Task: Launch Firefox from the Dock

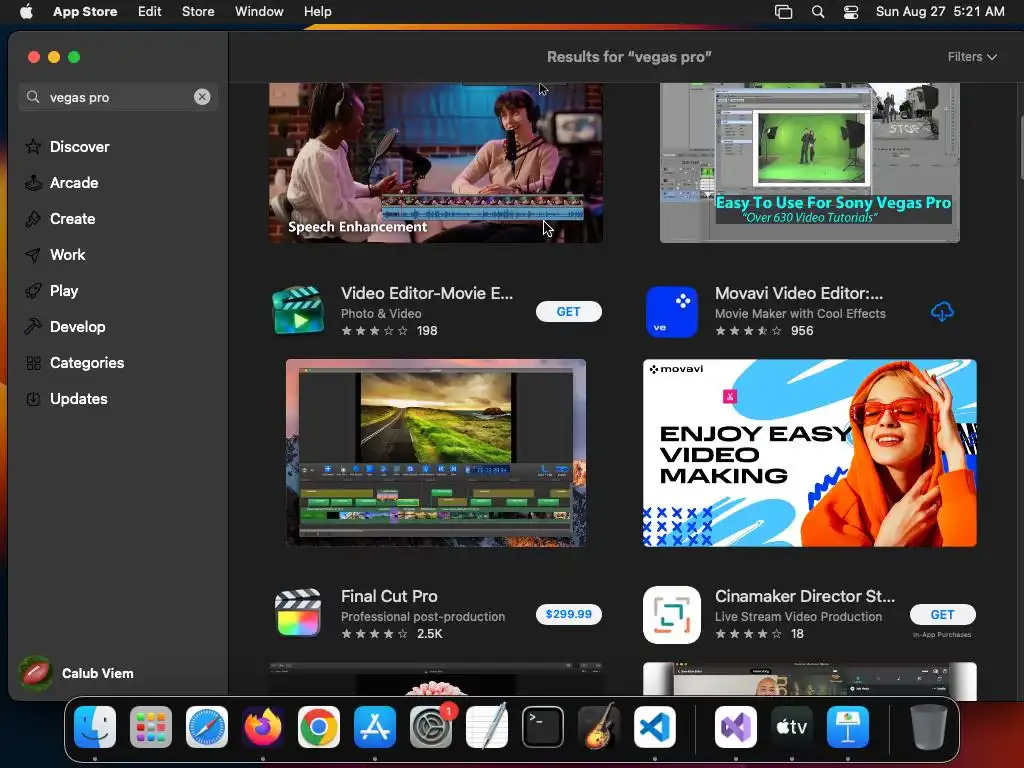Action: [263, 727]
